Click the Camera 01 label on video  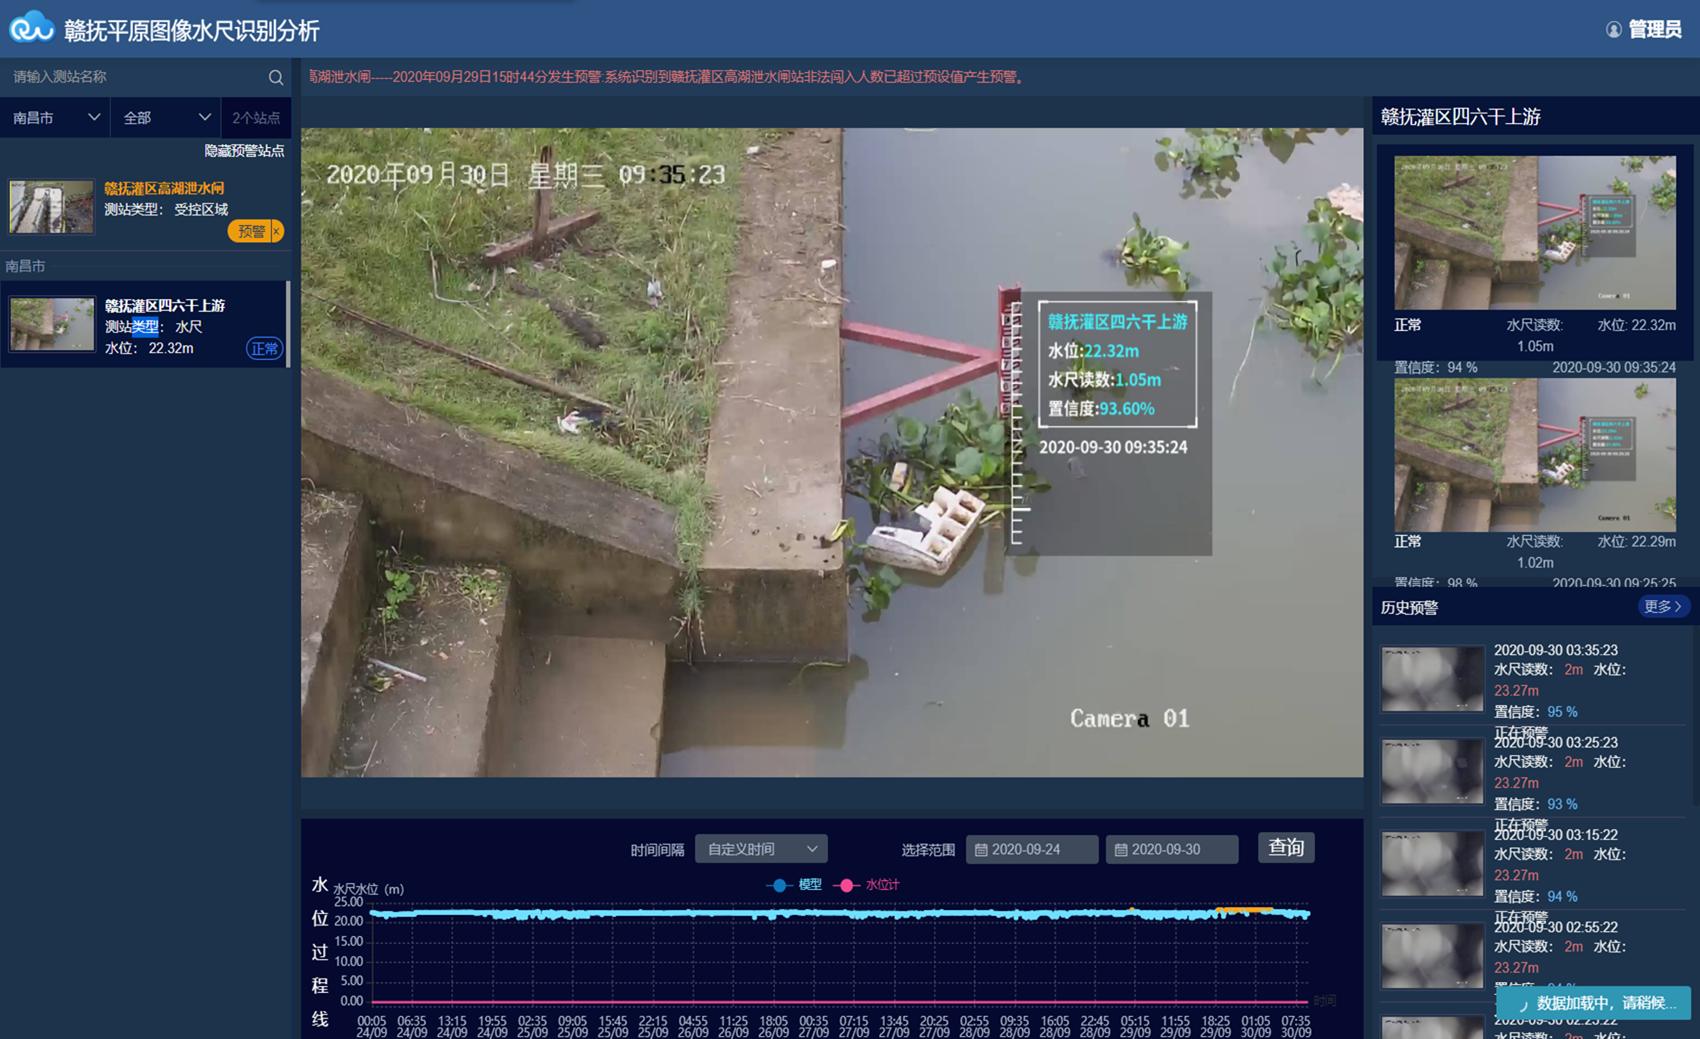pos(1130,718)
